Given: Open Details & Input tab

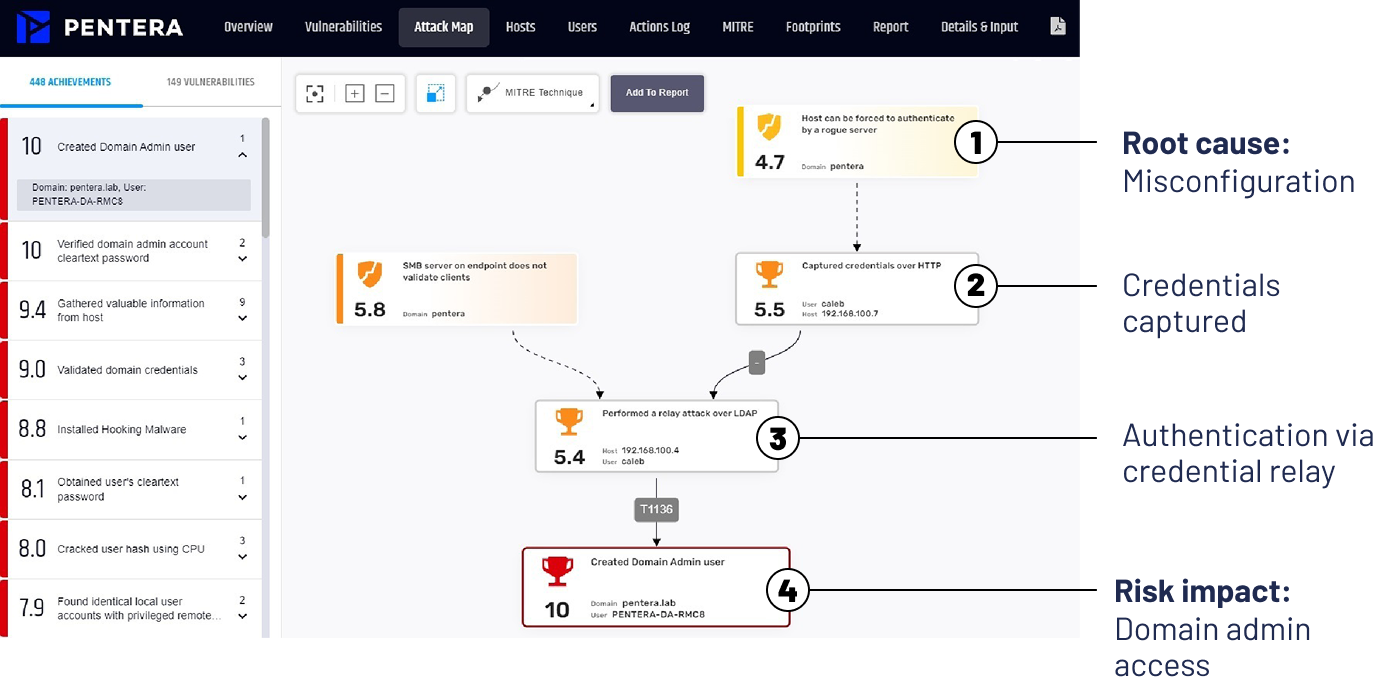Looking at the screenshot, I should coord(980,27).
